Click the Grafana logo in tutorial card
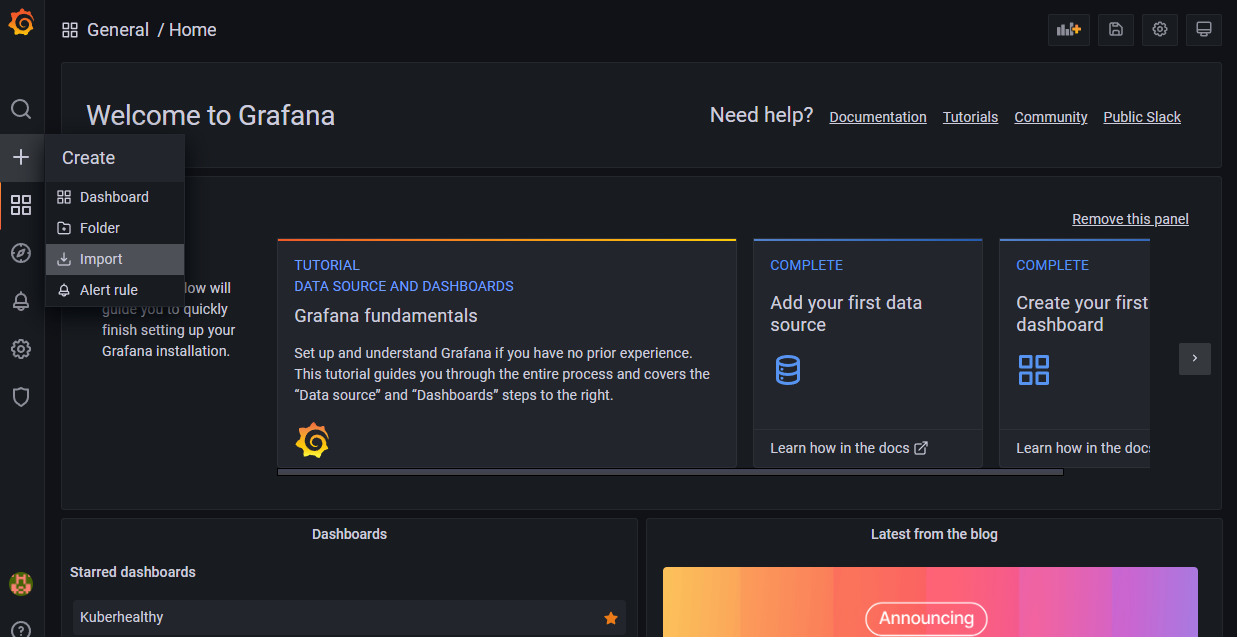The image size is (1237, 637). 312,440
